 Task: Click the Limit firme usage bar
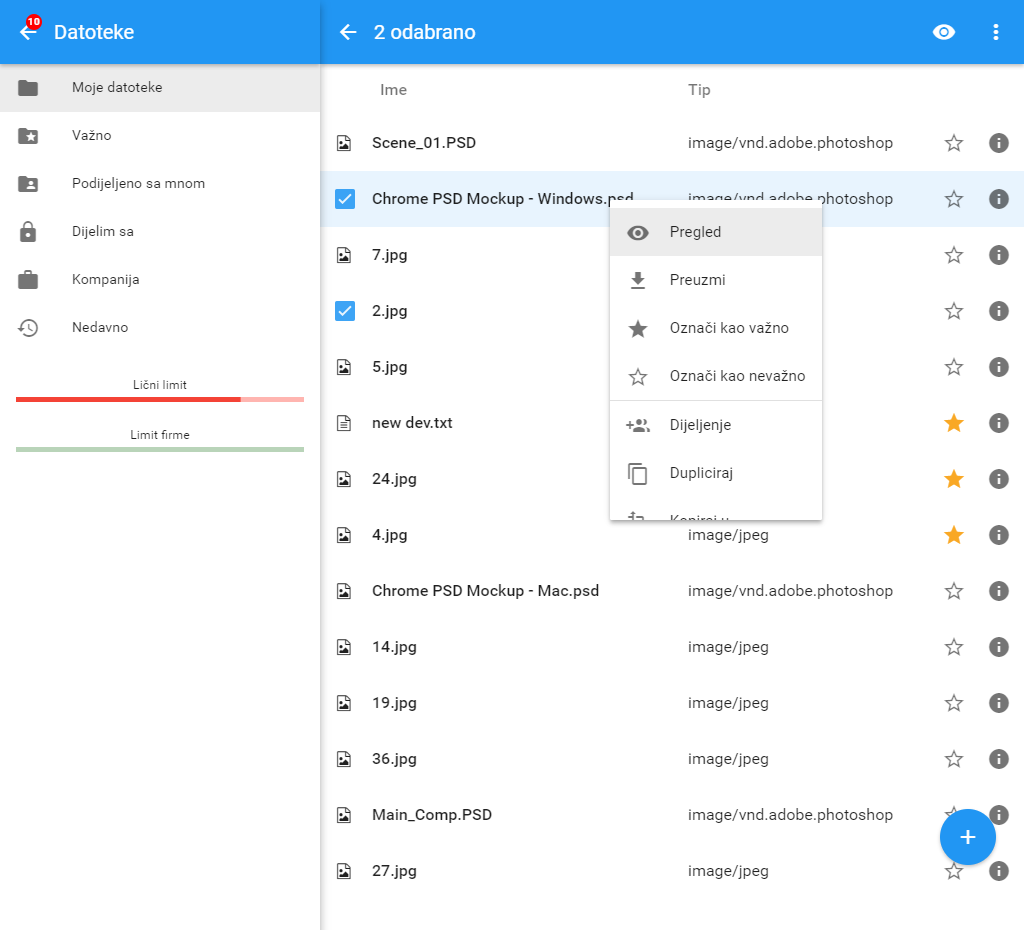pos(160,449)
